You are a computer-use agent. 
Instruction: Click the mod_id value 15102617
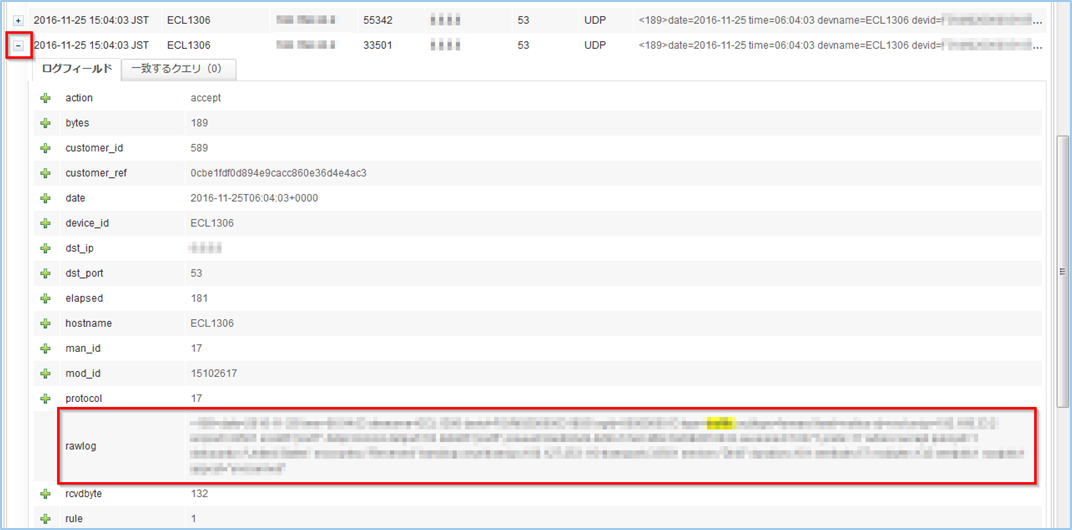click(214, 373)
